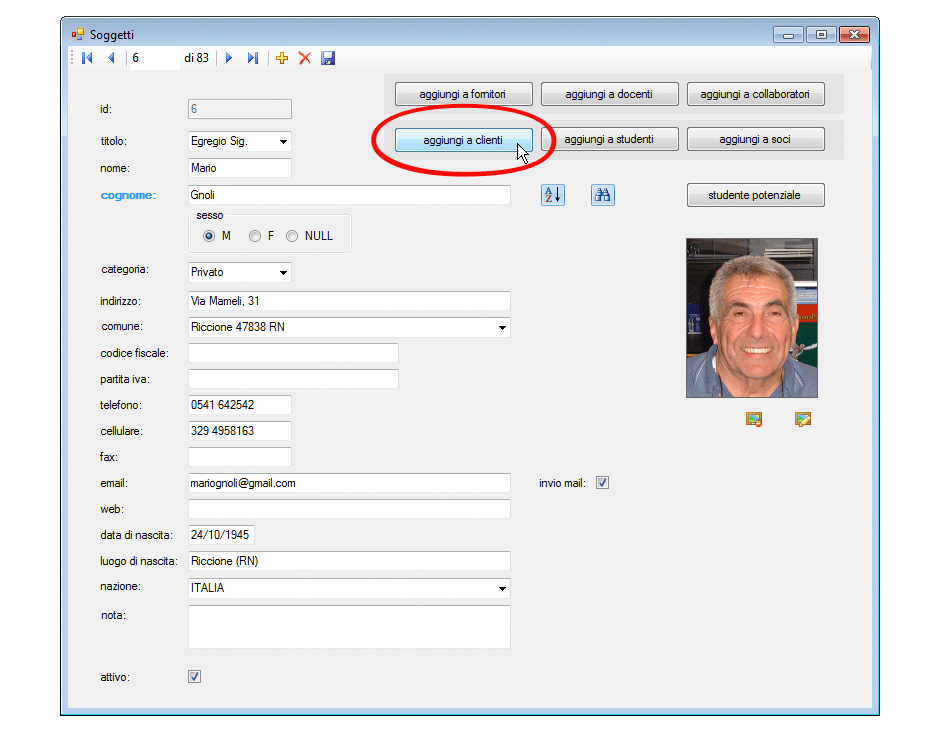Add a new record with plus icon
This screenshot has height=732, width=940.
[x=282, y=58]
